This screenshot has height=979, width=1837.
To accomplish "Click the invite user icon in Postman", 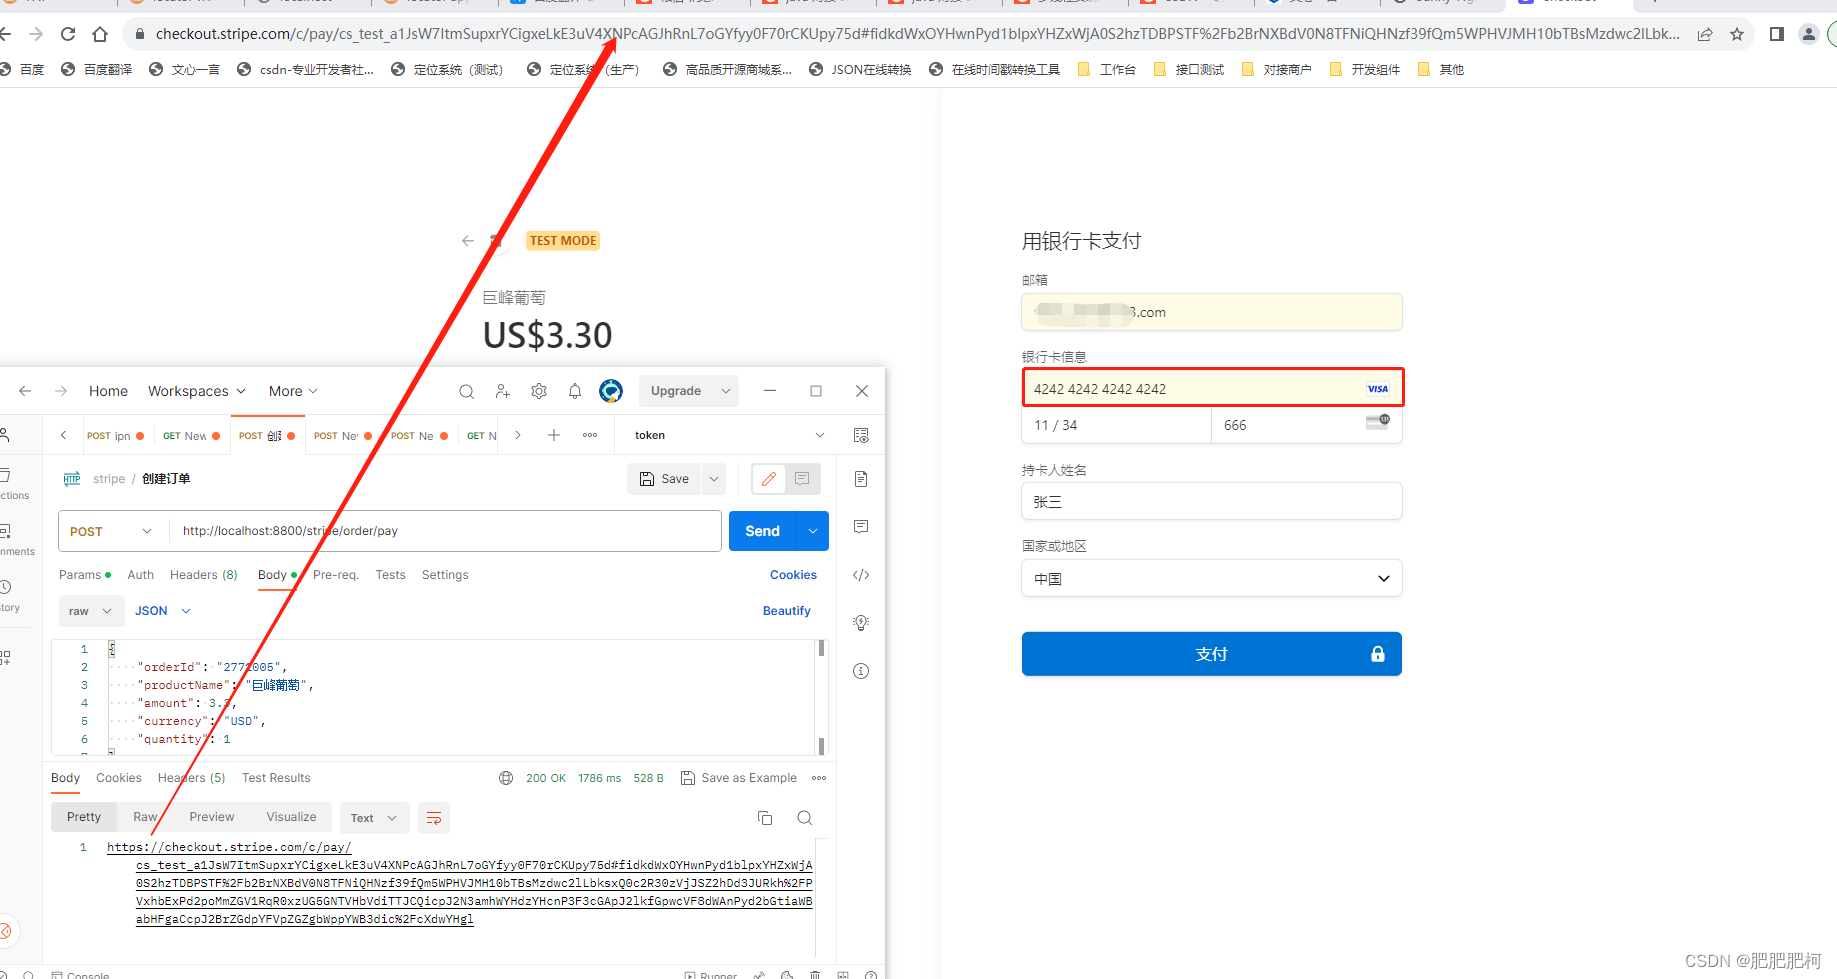I will [x=503, y=391].
